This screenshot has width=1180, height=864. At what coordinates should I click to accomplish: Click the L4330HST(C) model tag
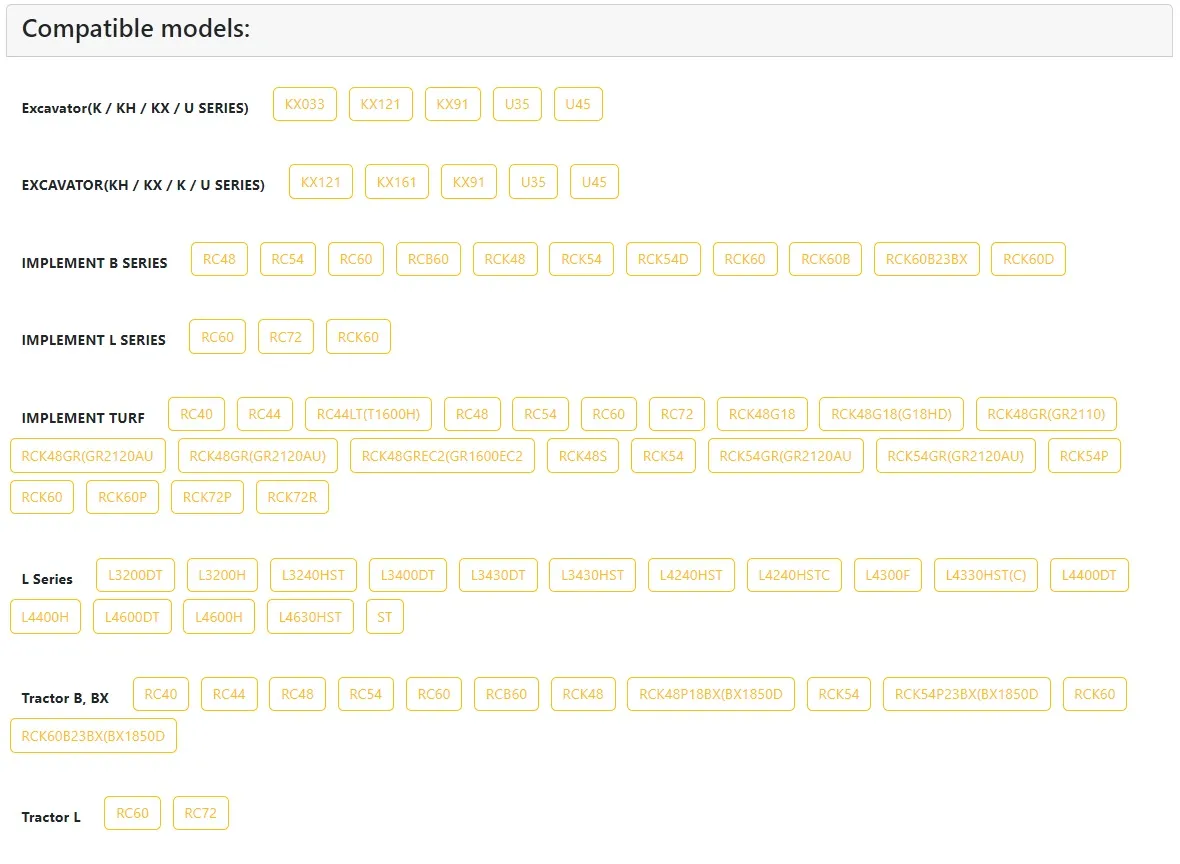tap(986, 575)
